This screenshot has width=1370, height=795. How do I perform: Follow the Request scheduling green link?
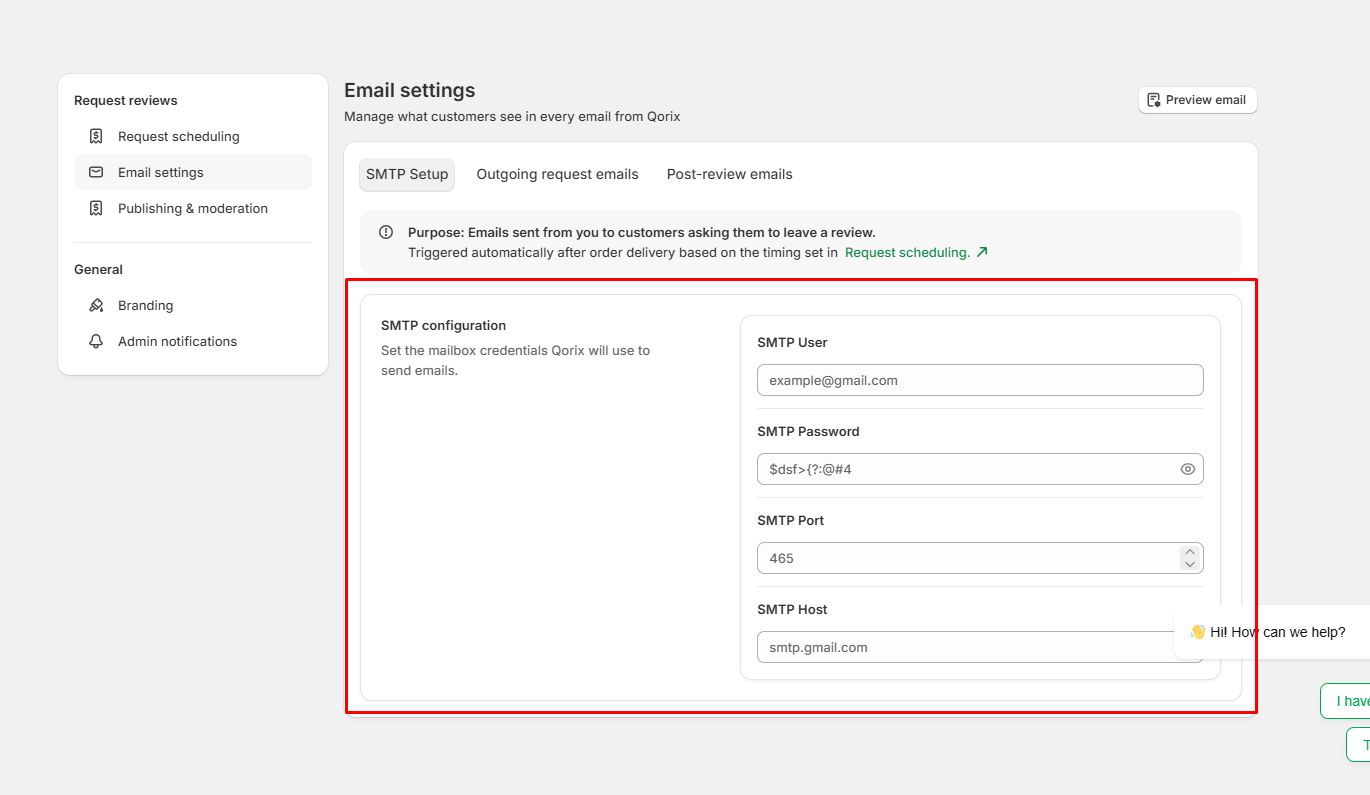[x=907, y=252]
